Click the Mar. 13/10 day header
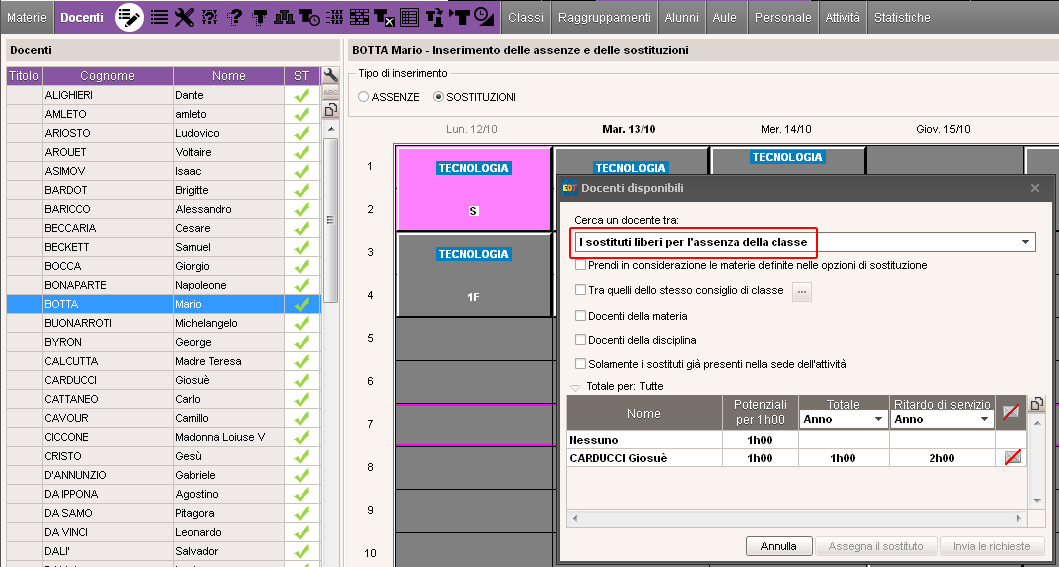This screenshot has height=567, width=1059. tap(629, 129)
